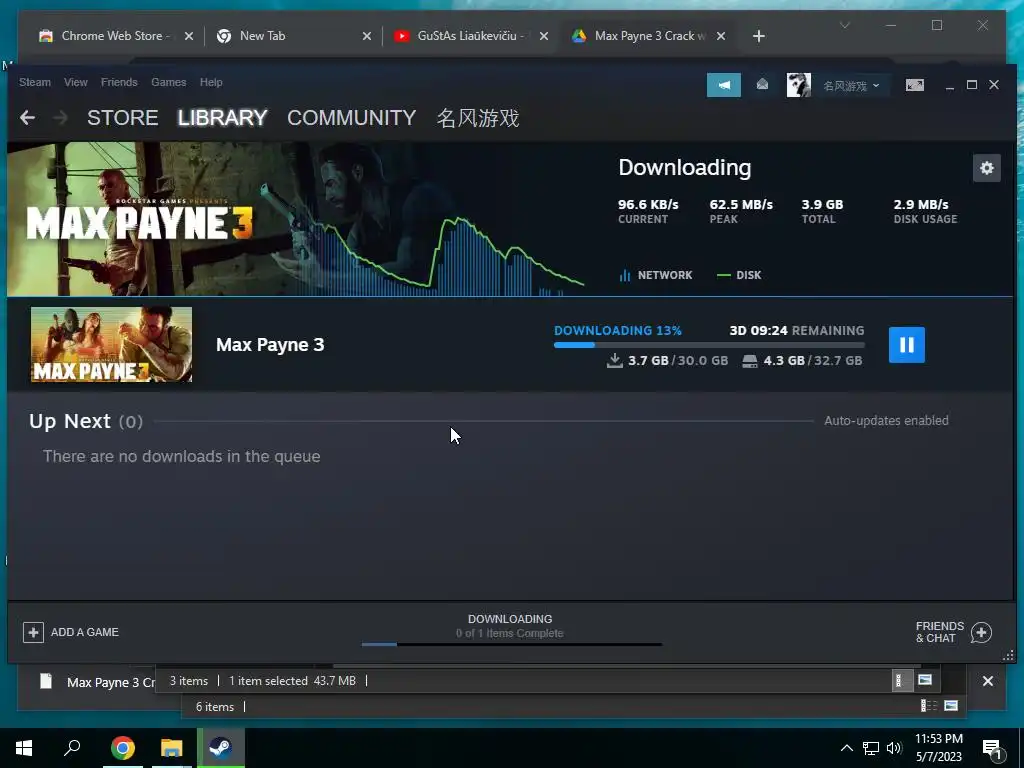Switch Explorer 3 items window to large icons
Screen dimensions: 1024x768
tap(925, 680)
